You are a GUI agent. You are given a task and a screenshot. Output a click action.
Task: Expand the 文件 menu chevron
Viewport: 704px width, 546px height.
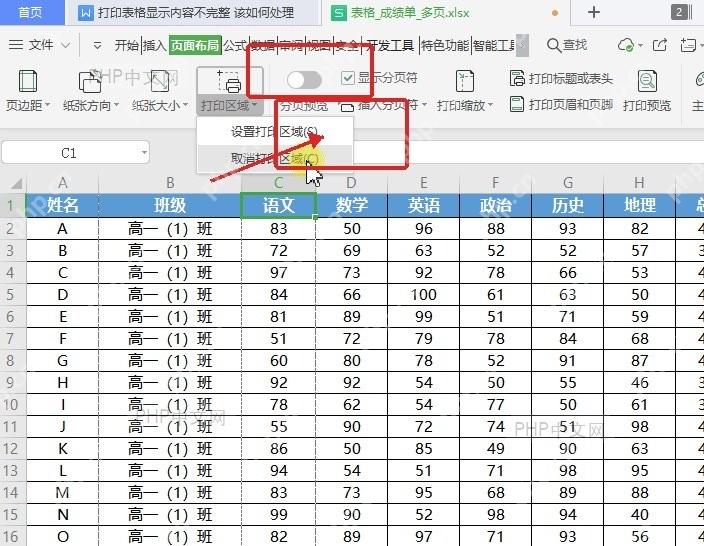pos(66,45)
